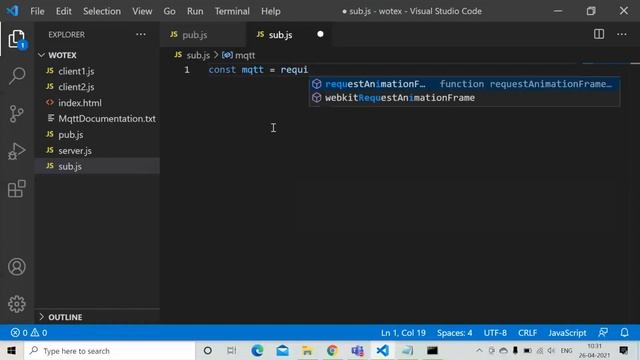Switch to the pub.js editor tab
This screenshot has width=640, height=360.
[x=203, y=35]
